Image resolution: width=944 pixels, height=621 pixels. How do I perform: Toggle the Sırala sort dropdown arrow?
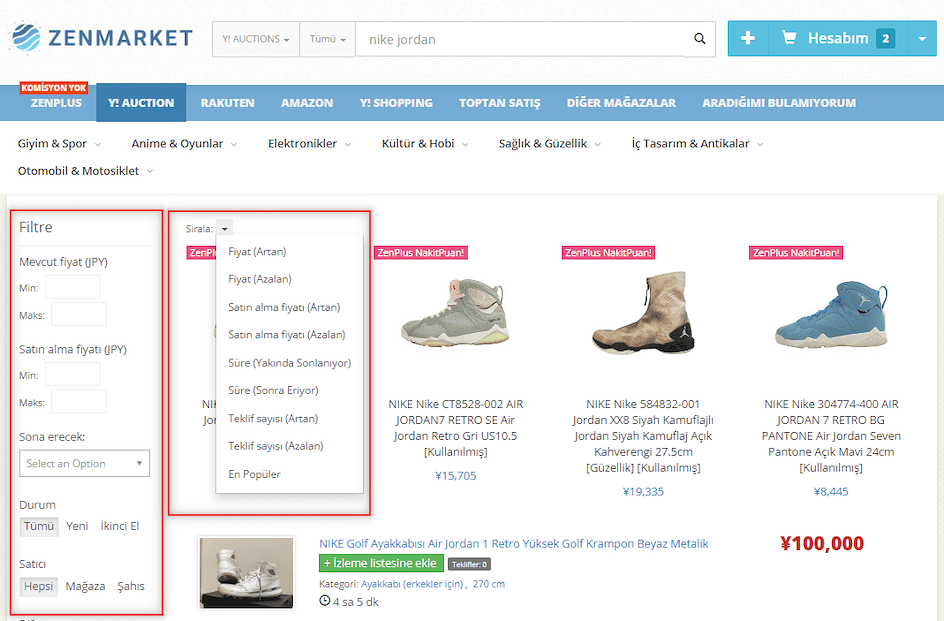click(225, 229)
